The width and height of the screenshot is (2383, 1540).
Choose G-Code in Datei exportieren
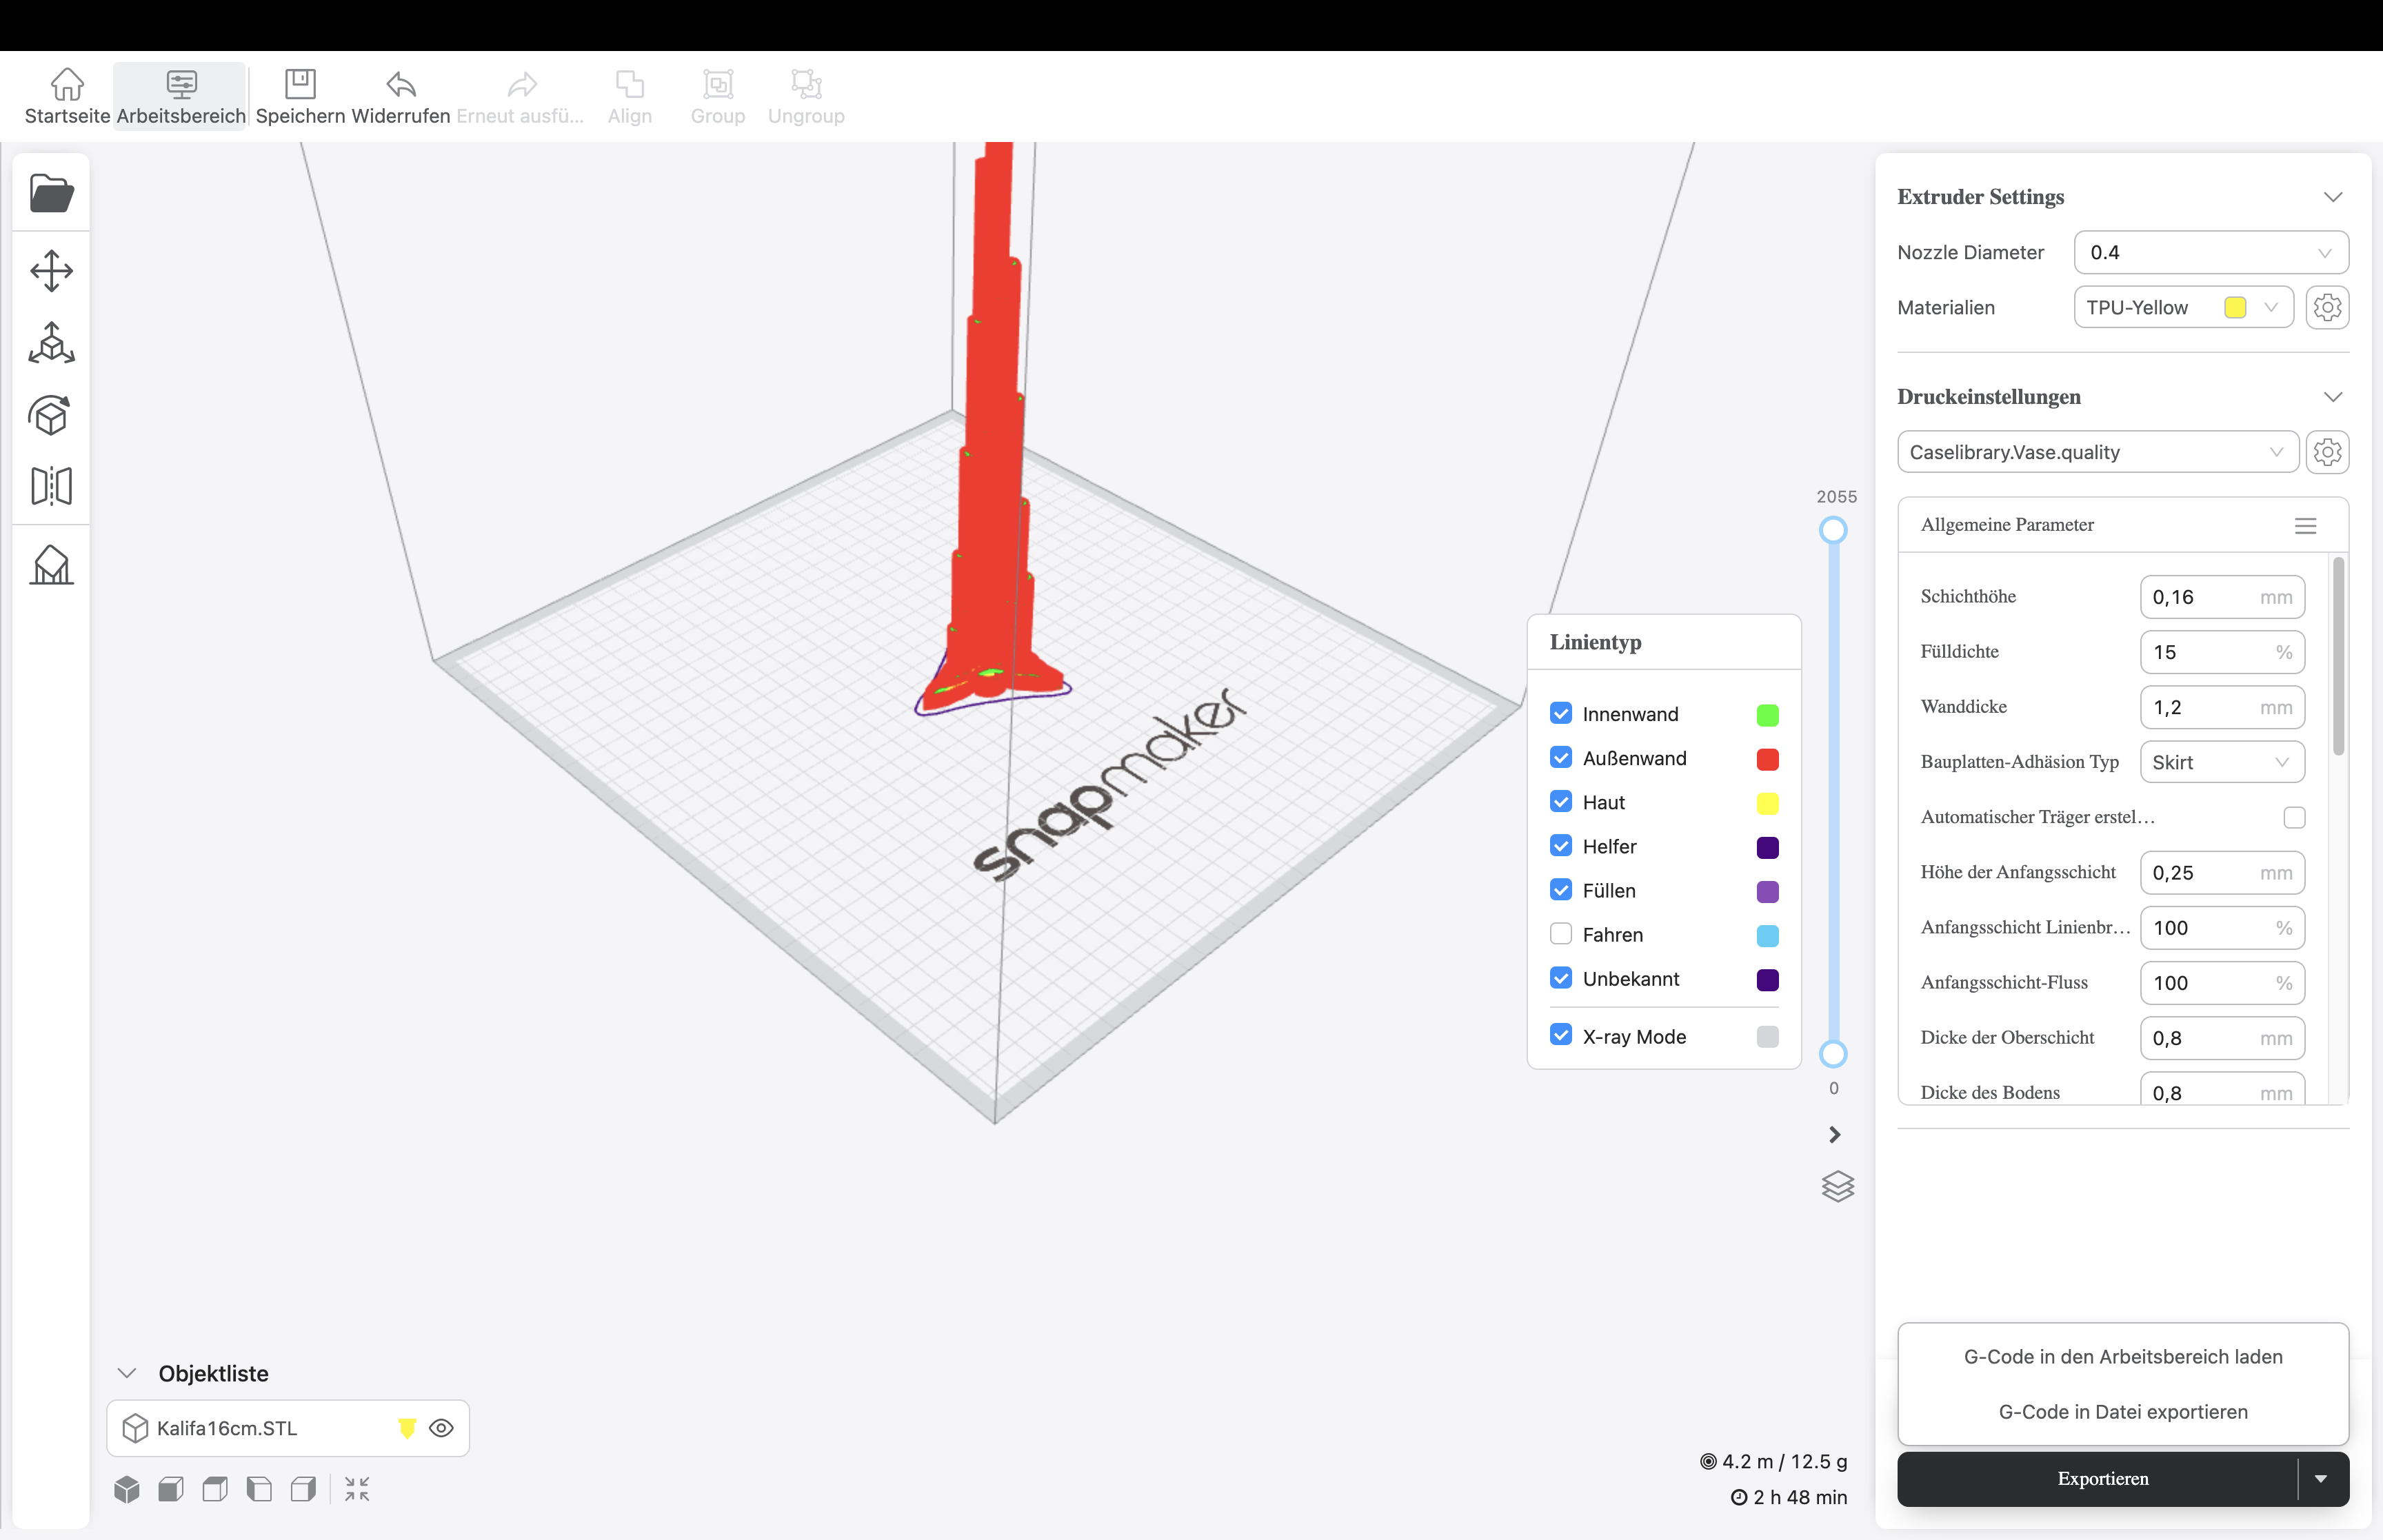[x=2122, y=1411]
